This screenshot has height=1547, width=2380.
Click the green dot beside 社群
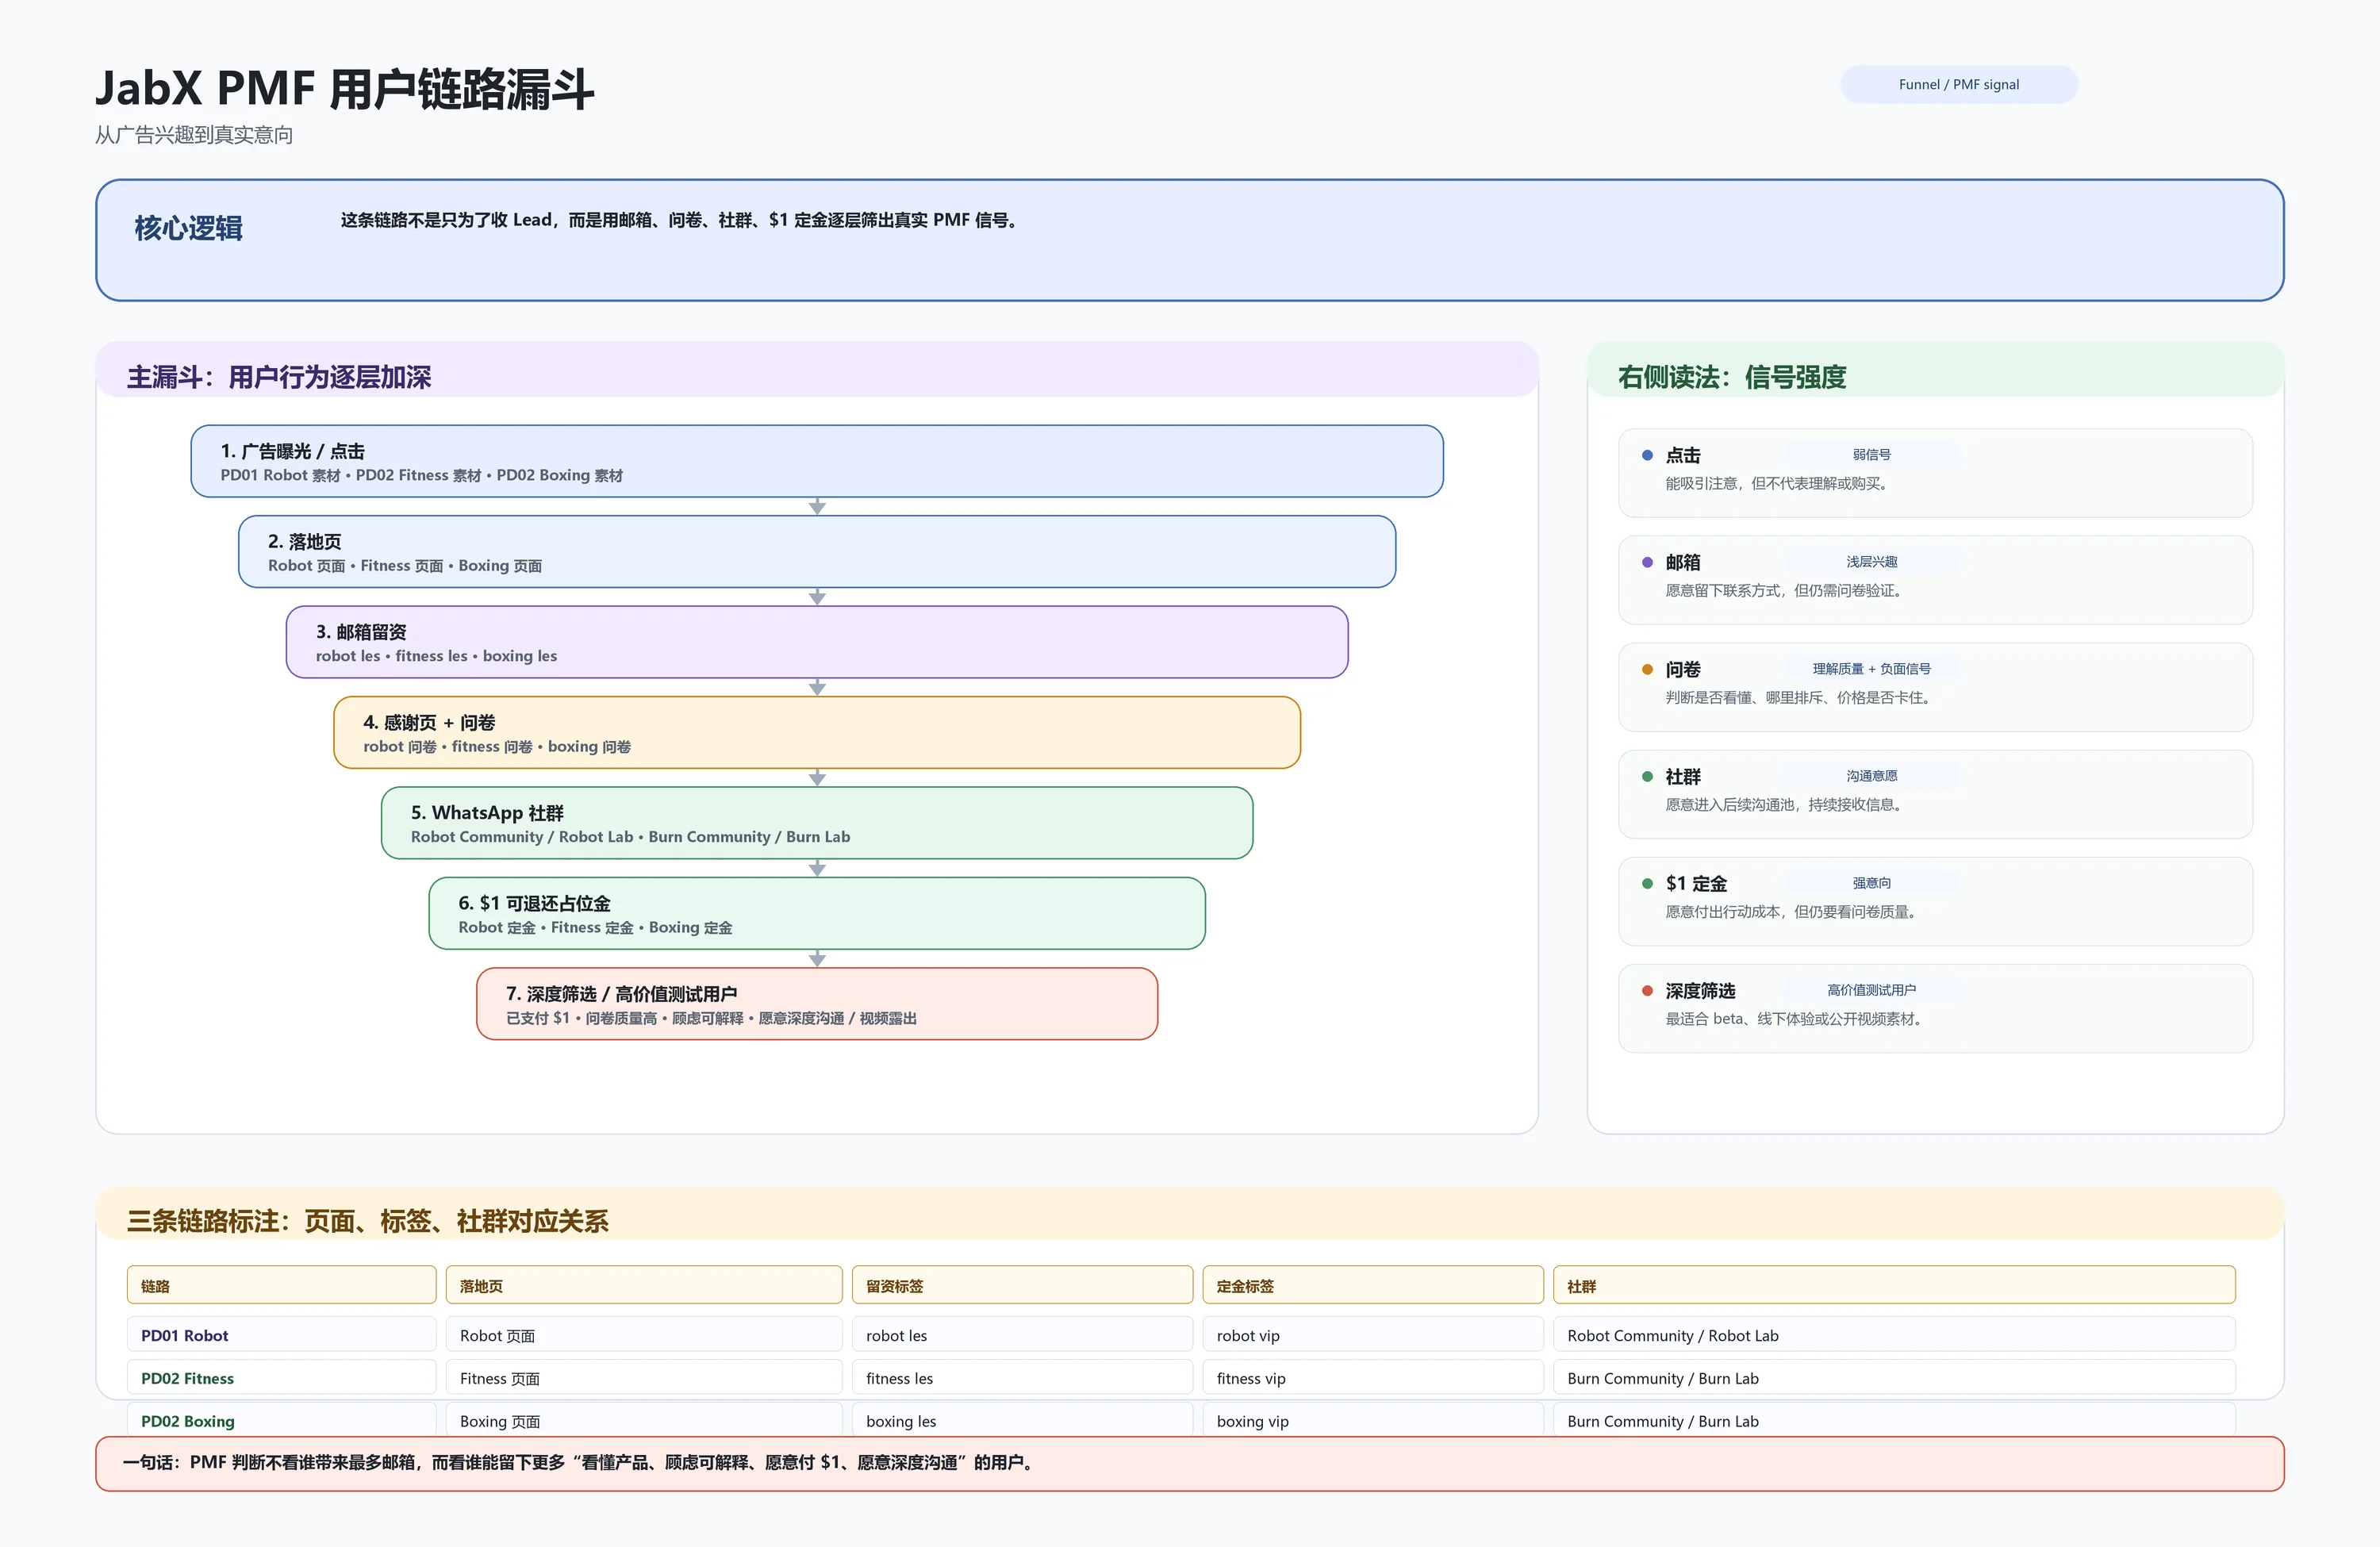pyautogui.click(x=1647, y=776)
